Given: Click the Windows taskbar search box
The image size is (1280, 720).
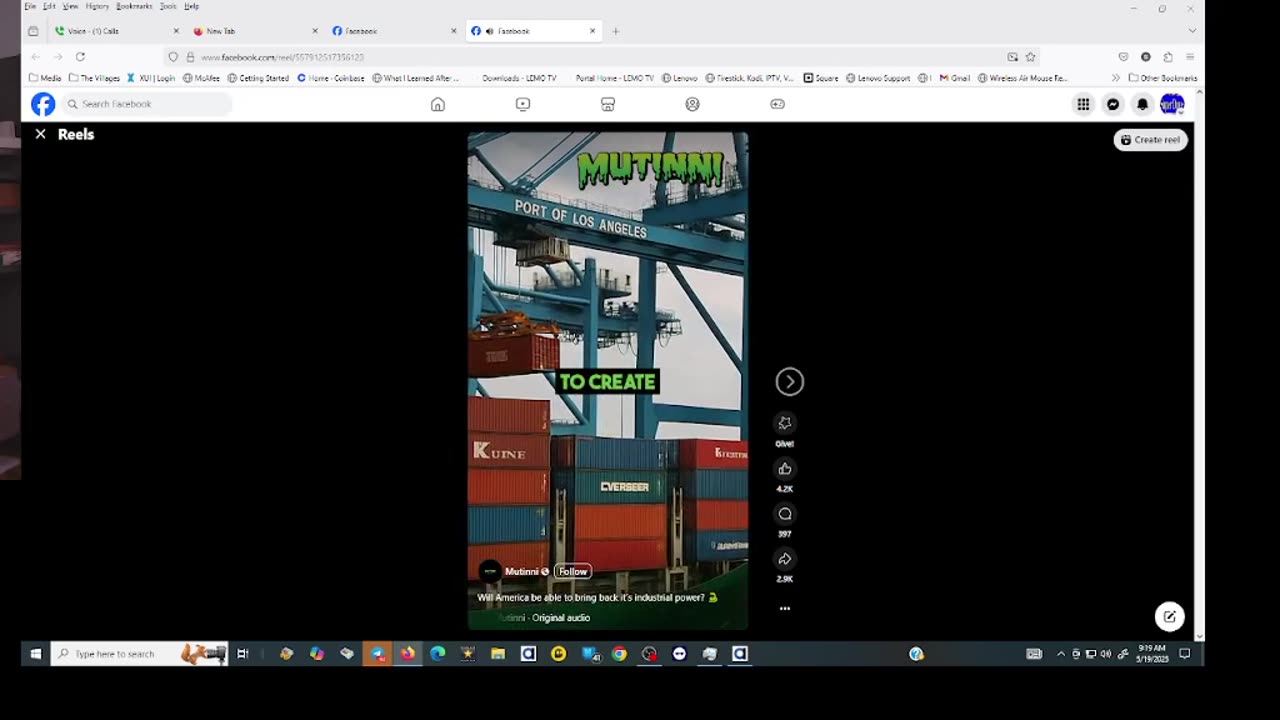Looking at the screenshot, I should [139, 654].
